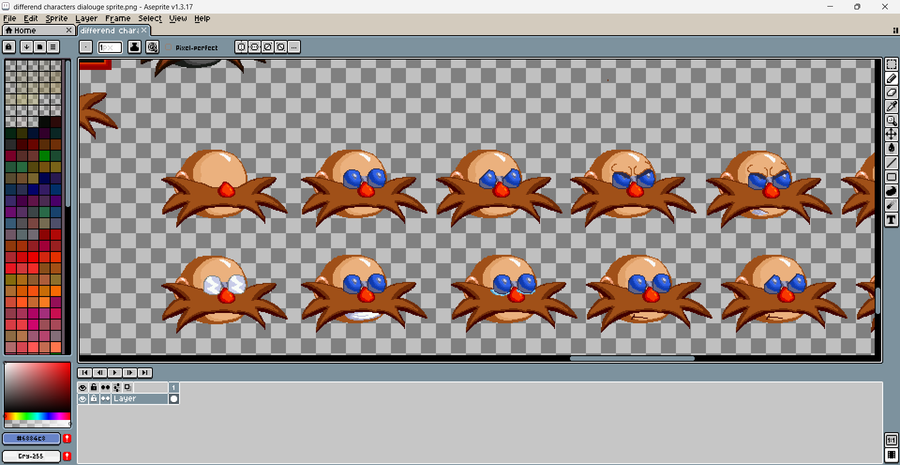Toggle vertical symmetry mode
Viewport: 900px width, 465px height.
coord(241,47)
